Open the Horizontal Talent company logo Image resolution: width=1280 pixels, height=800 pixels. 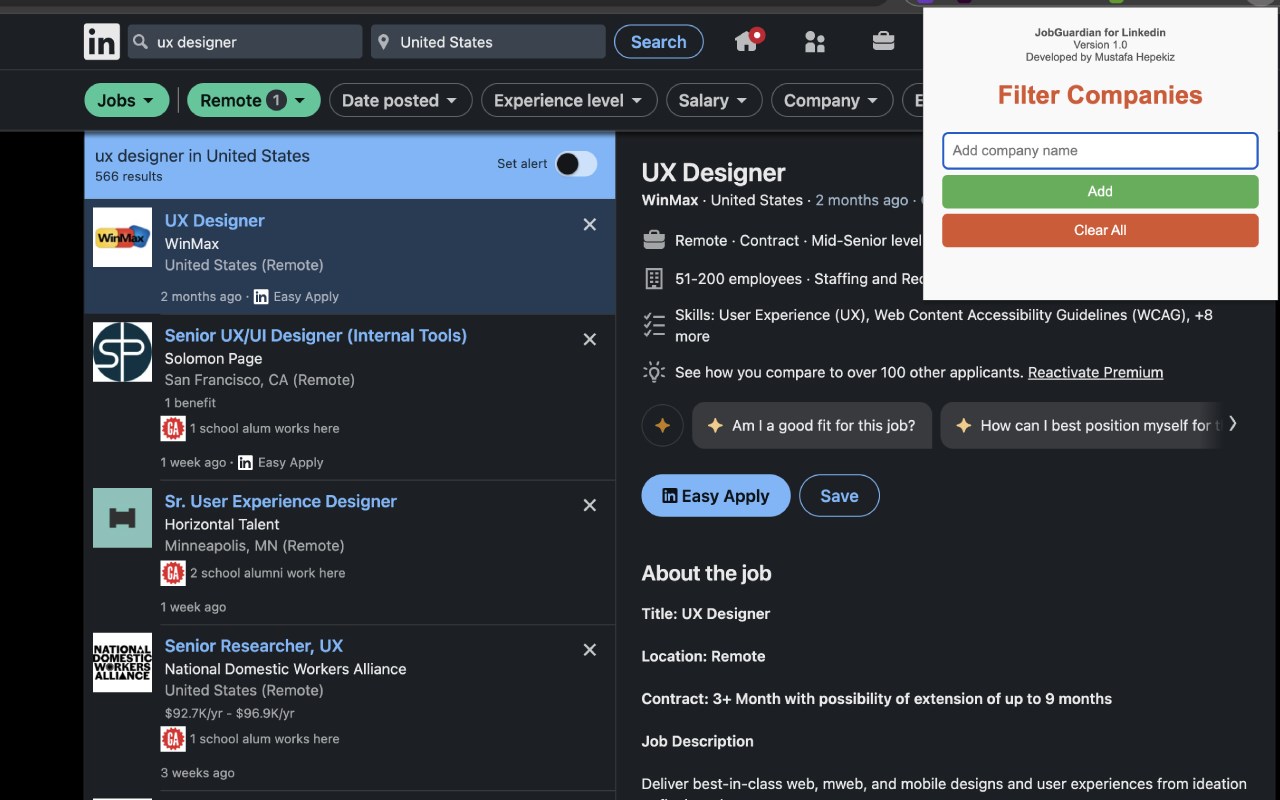pyautogui.click(x=122, y=518)
